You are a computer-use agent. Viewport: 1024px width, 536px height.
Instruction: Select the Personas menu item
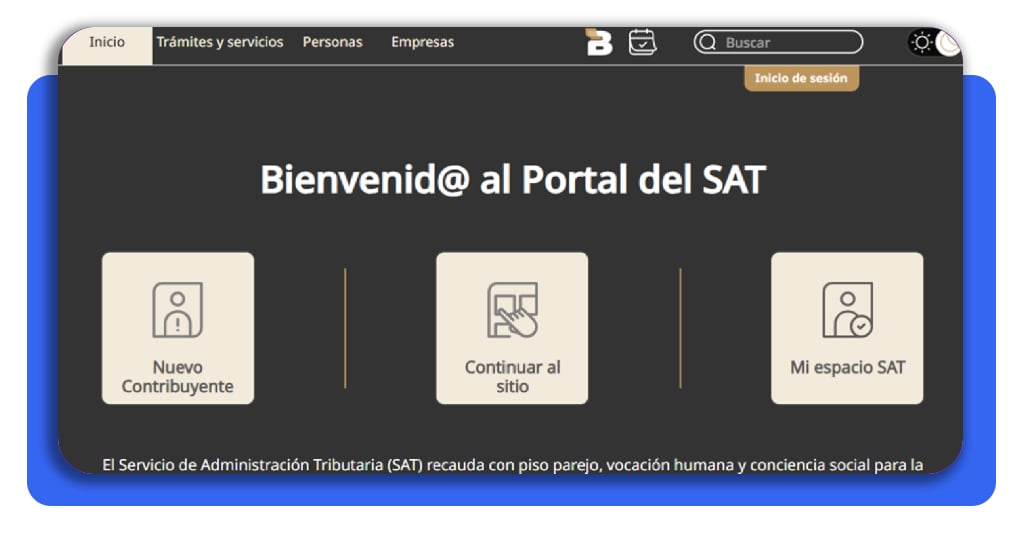tap(332, 42)
